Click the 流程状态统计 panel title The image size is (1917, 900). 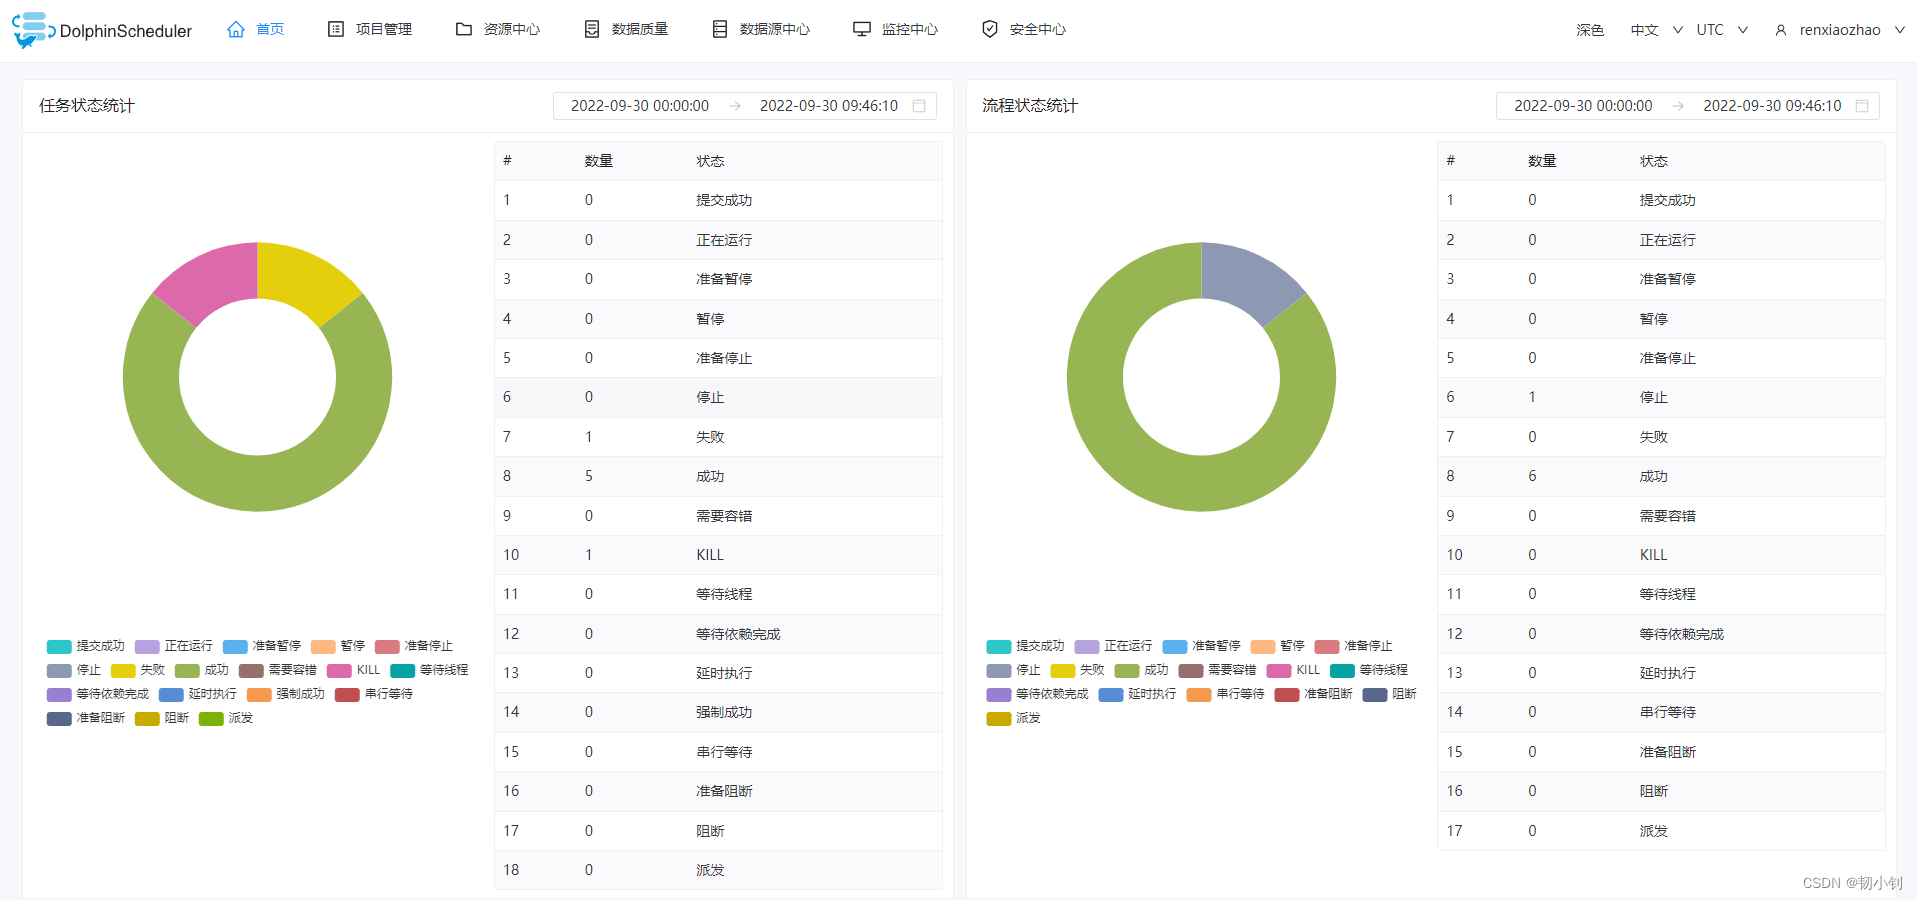[1030, 106]
